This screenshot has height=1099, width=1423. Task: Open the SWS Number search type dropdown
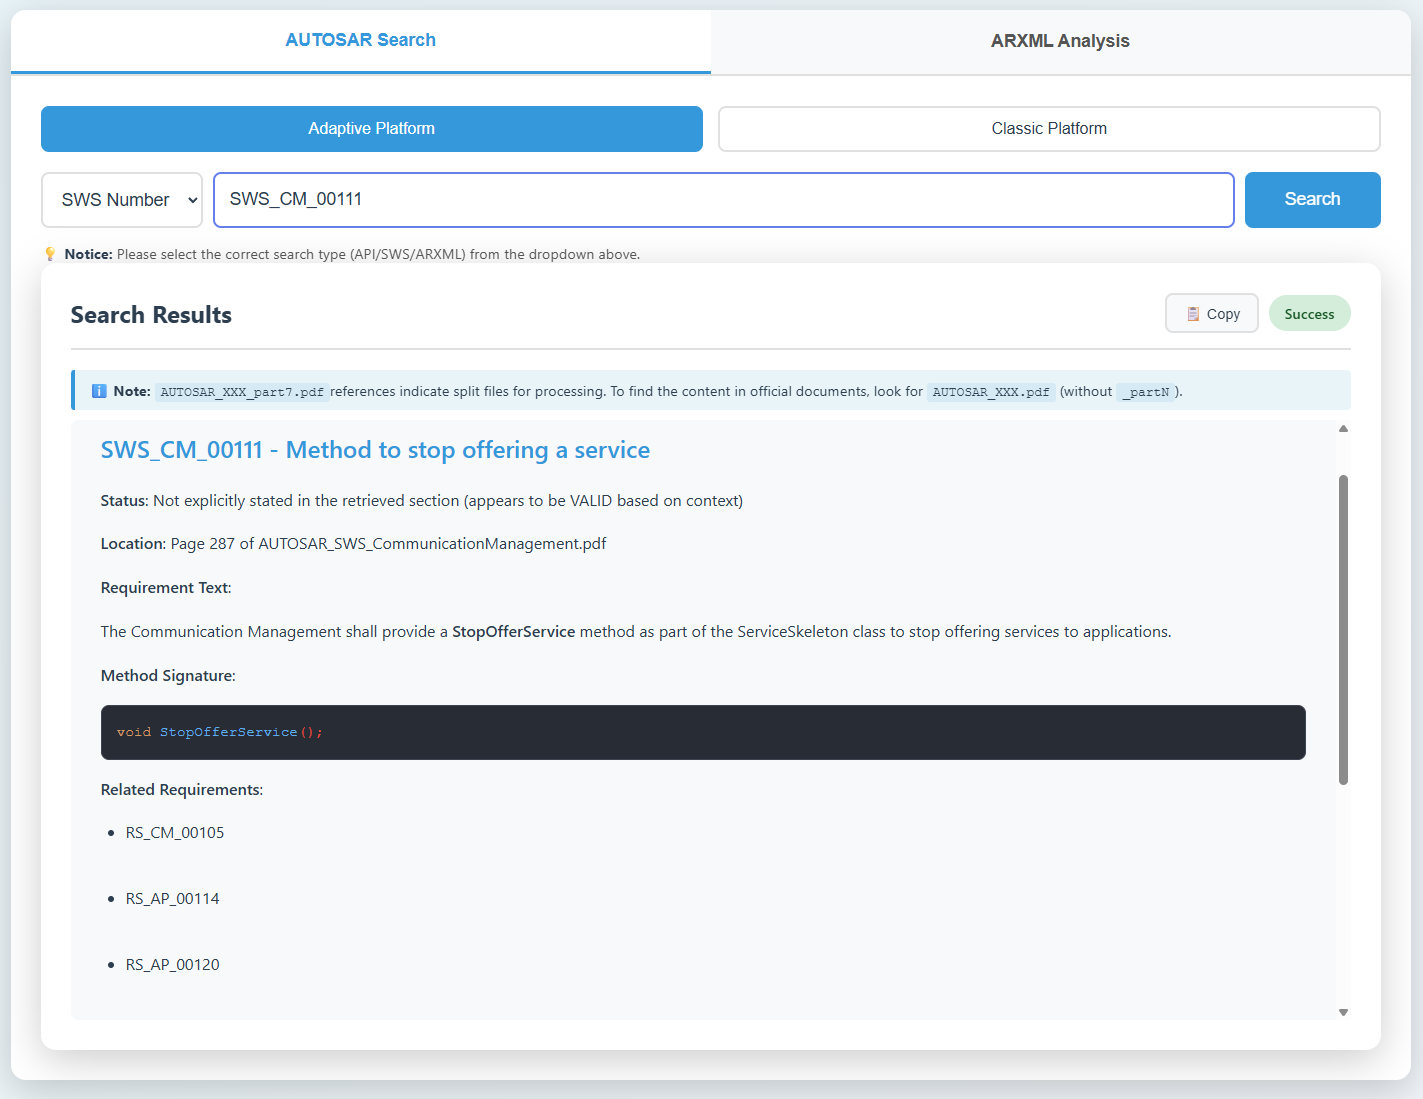122,200
